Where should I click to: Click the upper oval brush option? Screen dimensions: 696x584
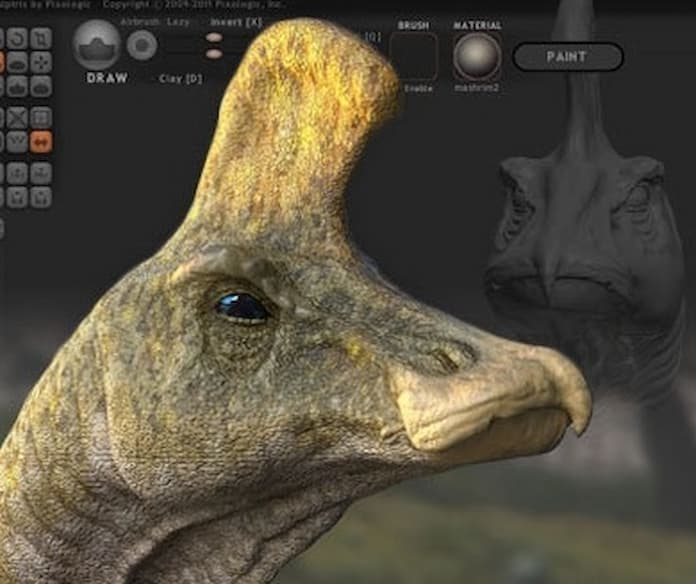[214, 38]
